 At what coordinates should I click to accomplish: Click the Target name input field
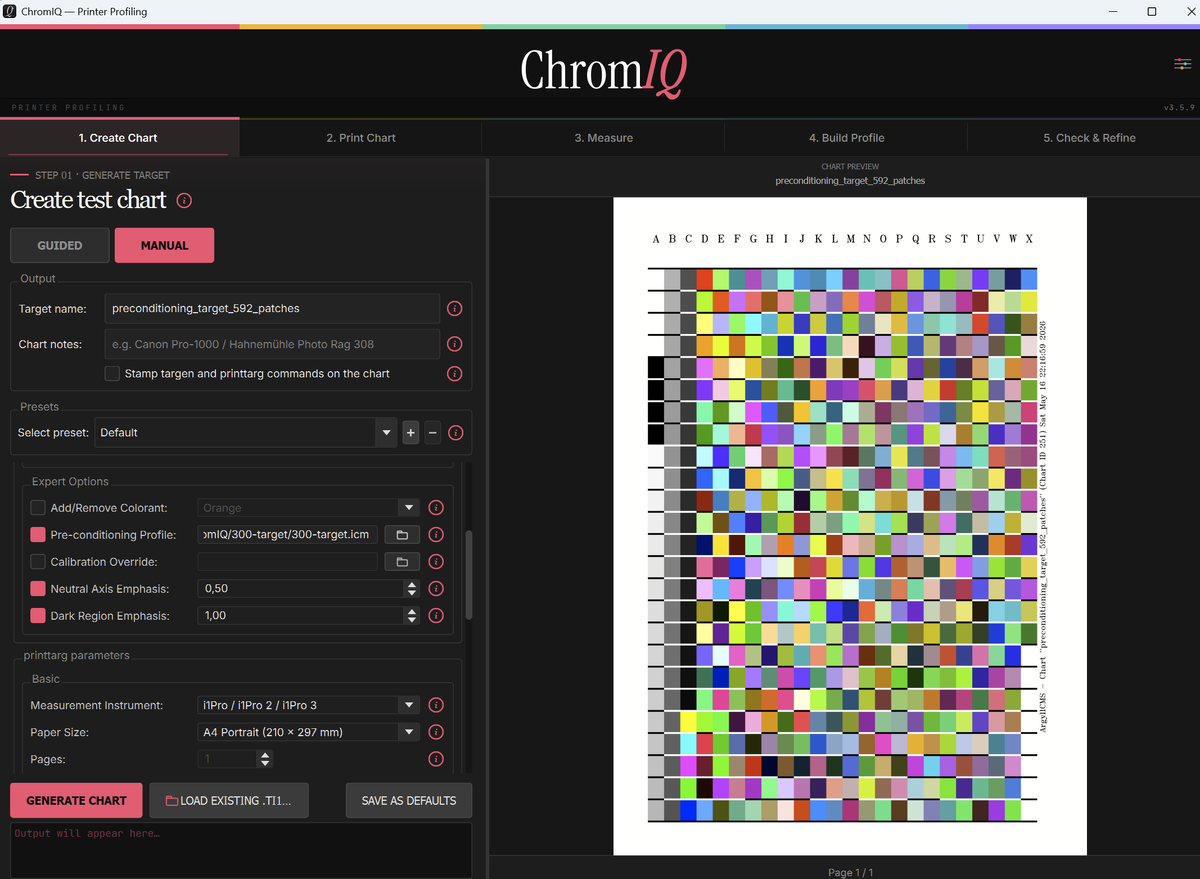(x=272, y=308)
